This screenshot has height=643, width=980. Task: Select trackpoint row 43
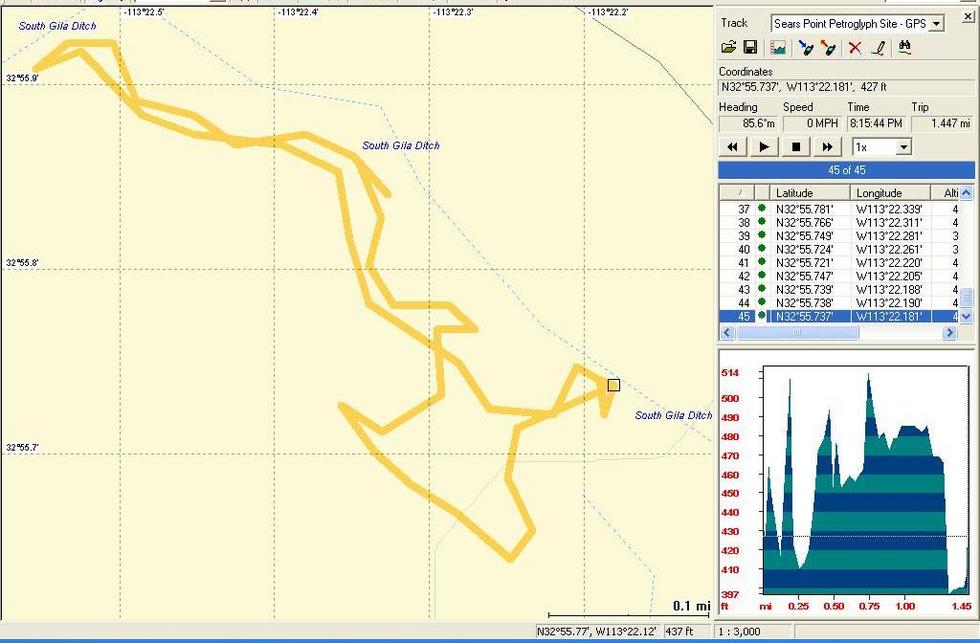tap(839, 290)
